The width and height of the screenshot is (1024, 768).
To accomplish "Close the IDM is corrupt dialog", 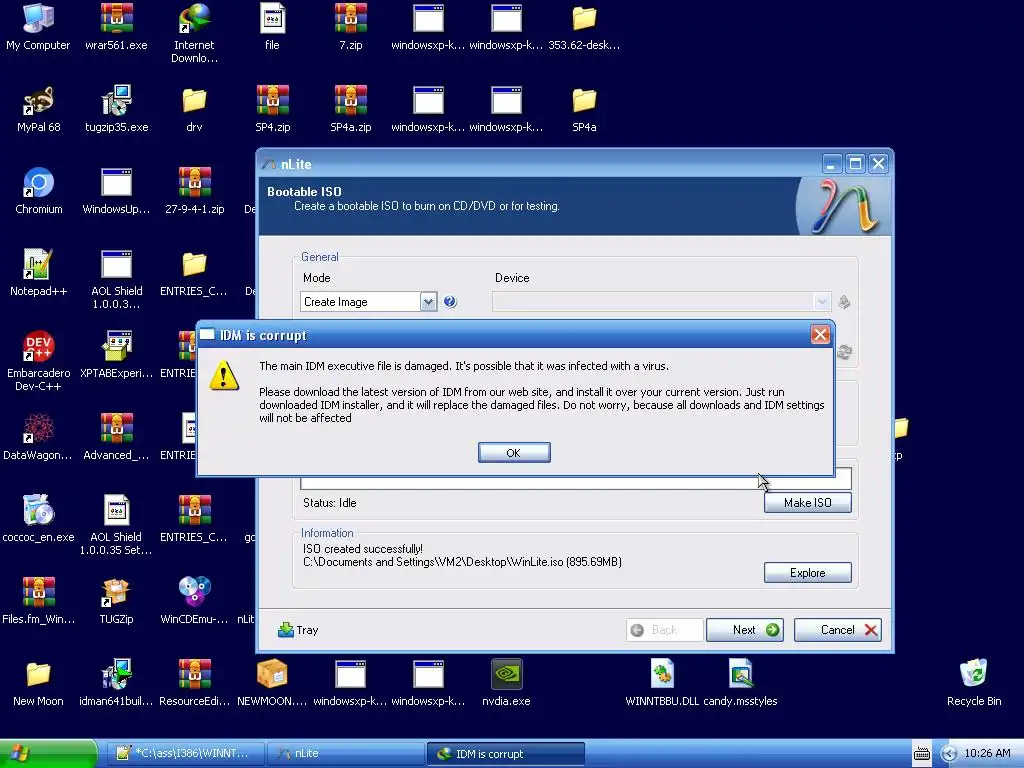I will click(x=820, y=335).
